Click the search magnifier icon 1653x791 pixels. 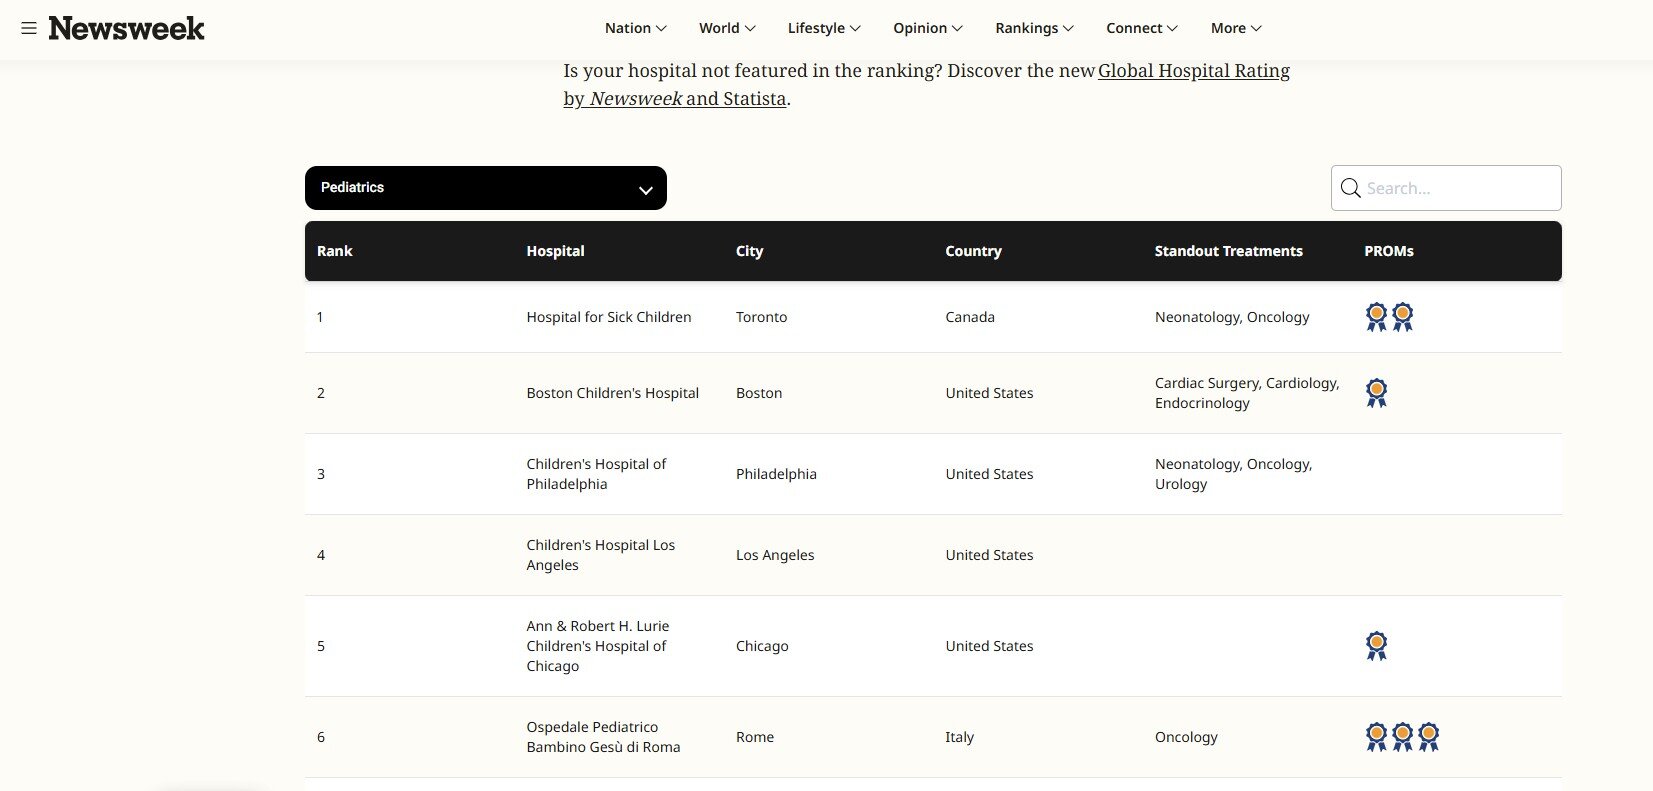[x=1350, y=188]
